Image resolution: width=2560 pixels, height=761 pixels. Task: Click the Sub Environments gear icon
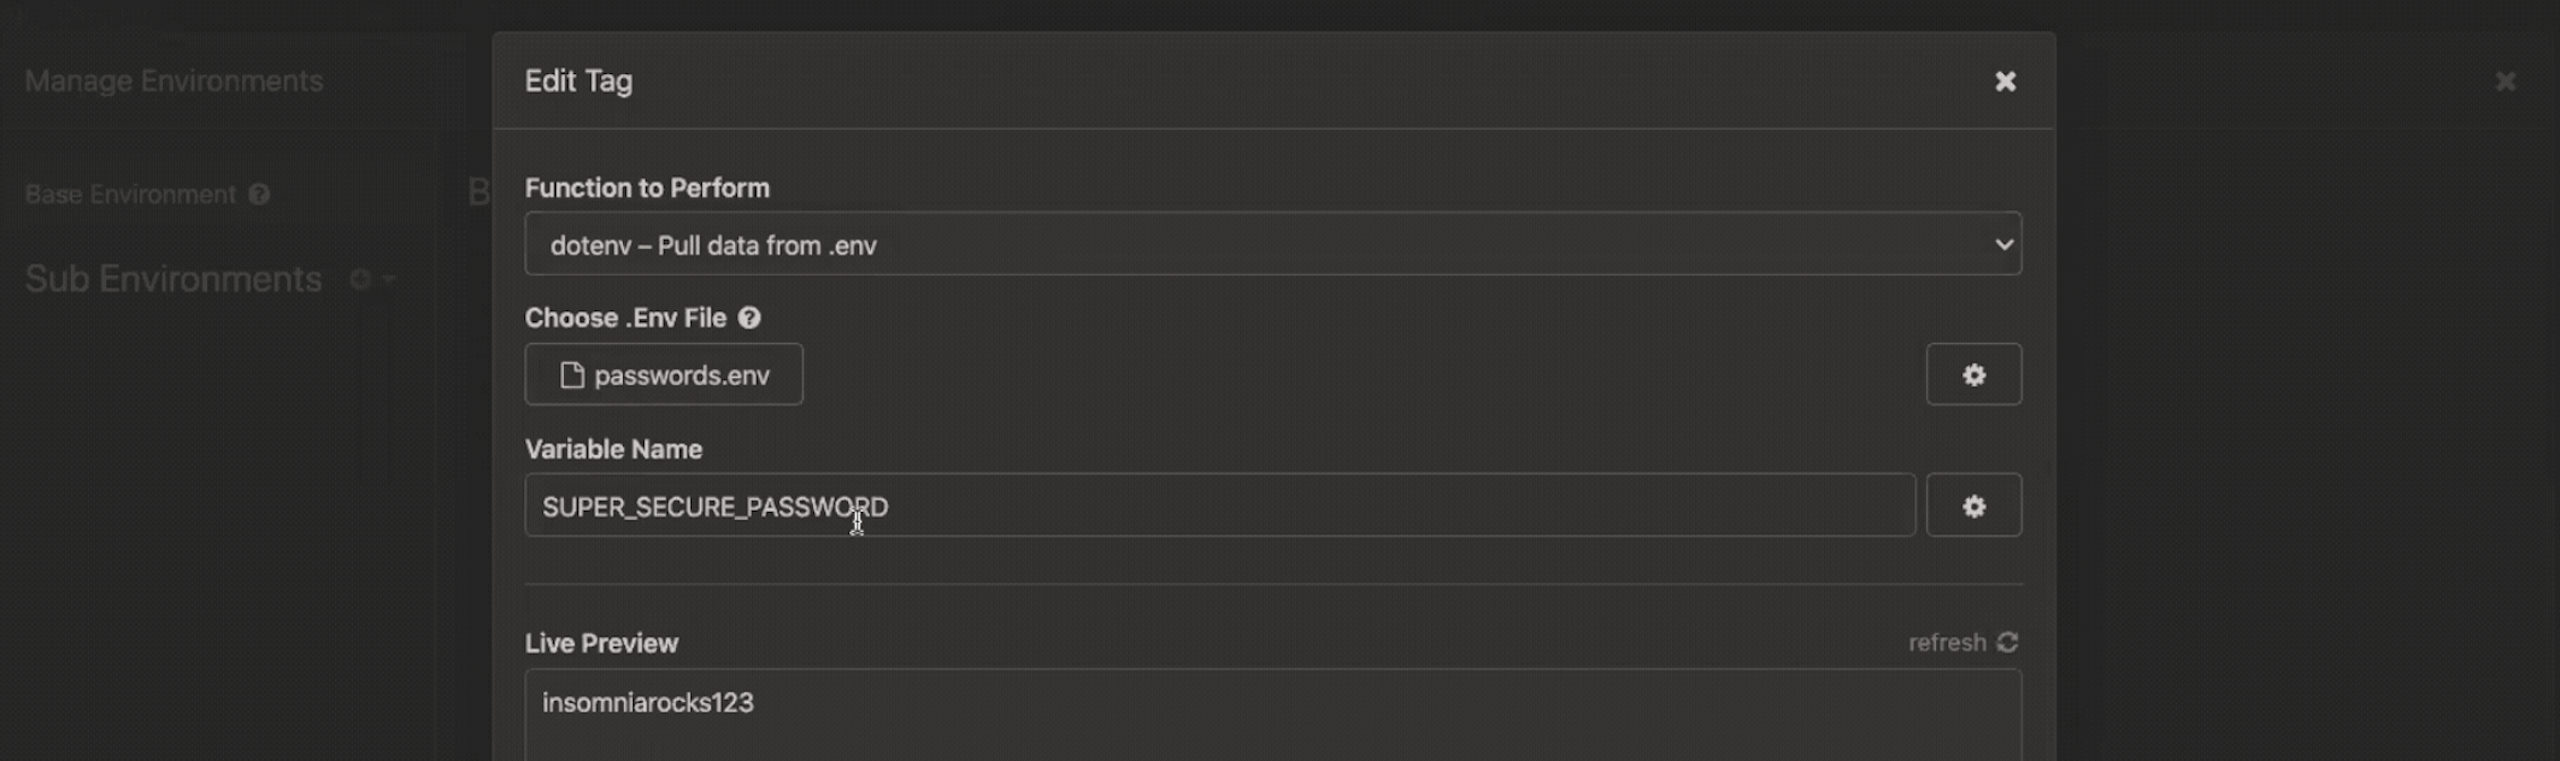(360, 279)
